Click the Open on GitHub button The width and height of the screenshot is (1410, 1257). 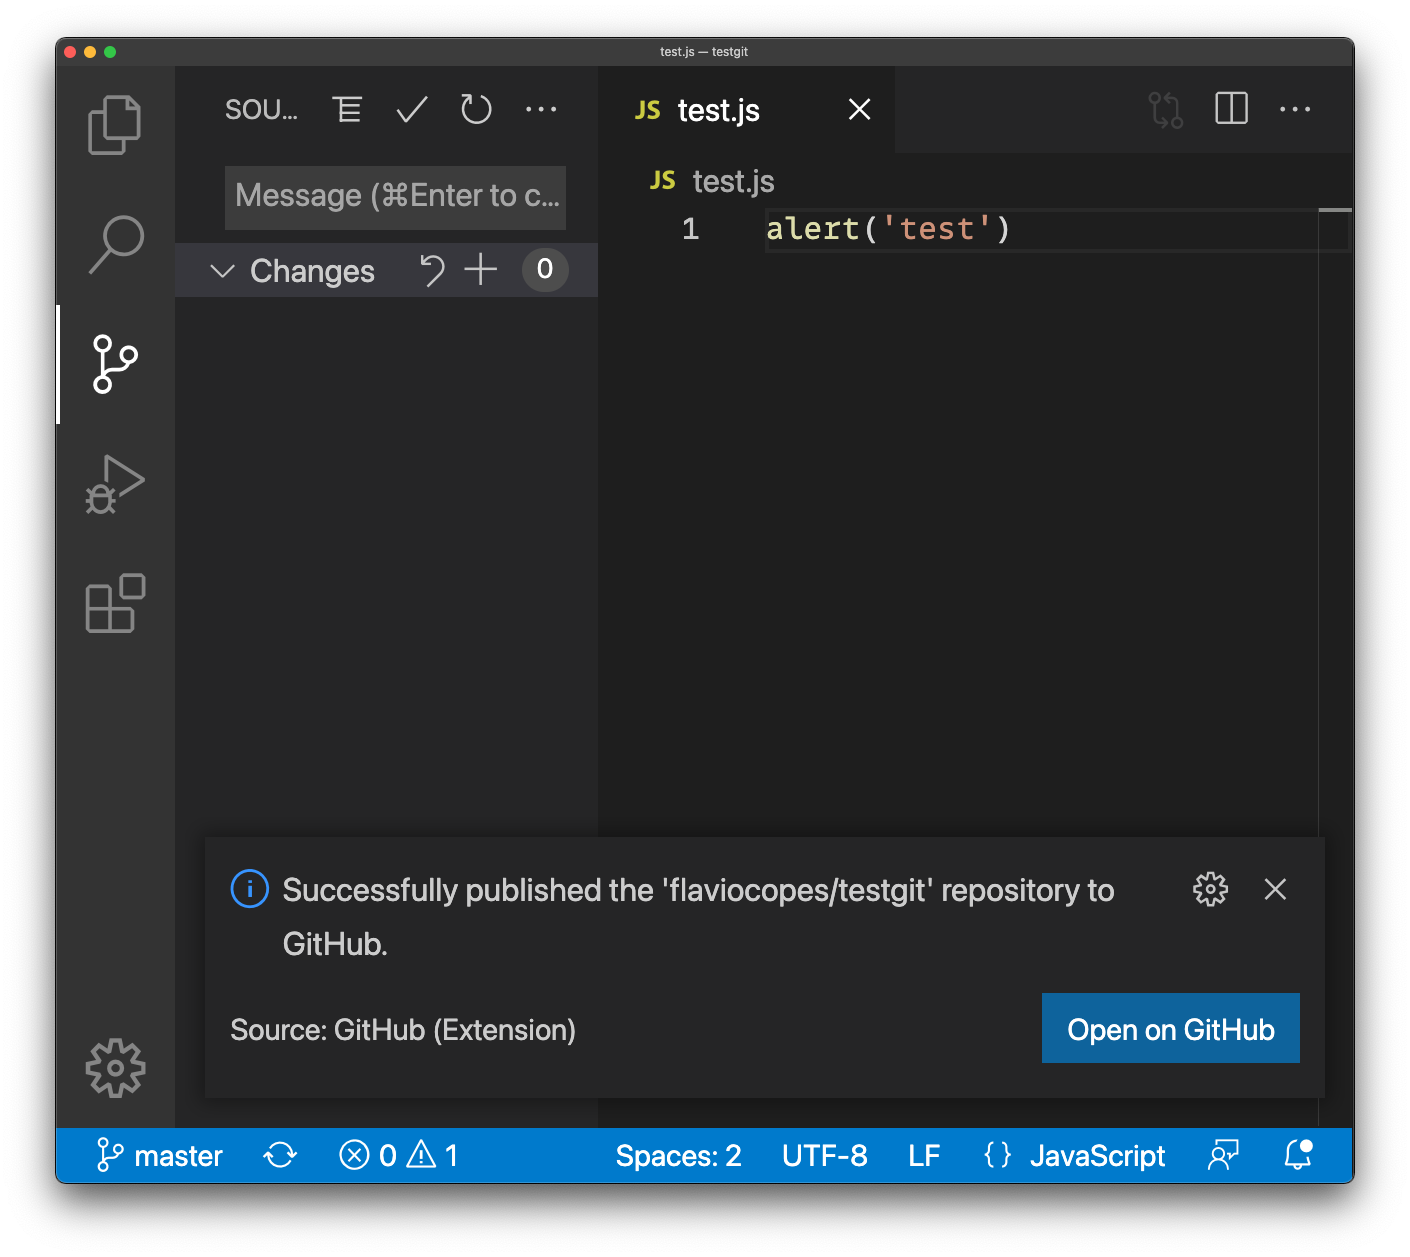pyautogui.click(x=1170, y=1029)
